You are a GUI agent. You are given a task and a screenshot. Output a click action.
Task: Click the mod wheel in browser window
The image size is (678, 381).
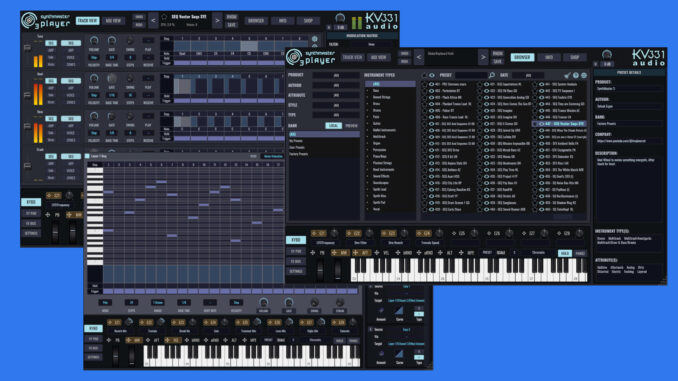[x=337, y=270]
